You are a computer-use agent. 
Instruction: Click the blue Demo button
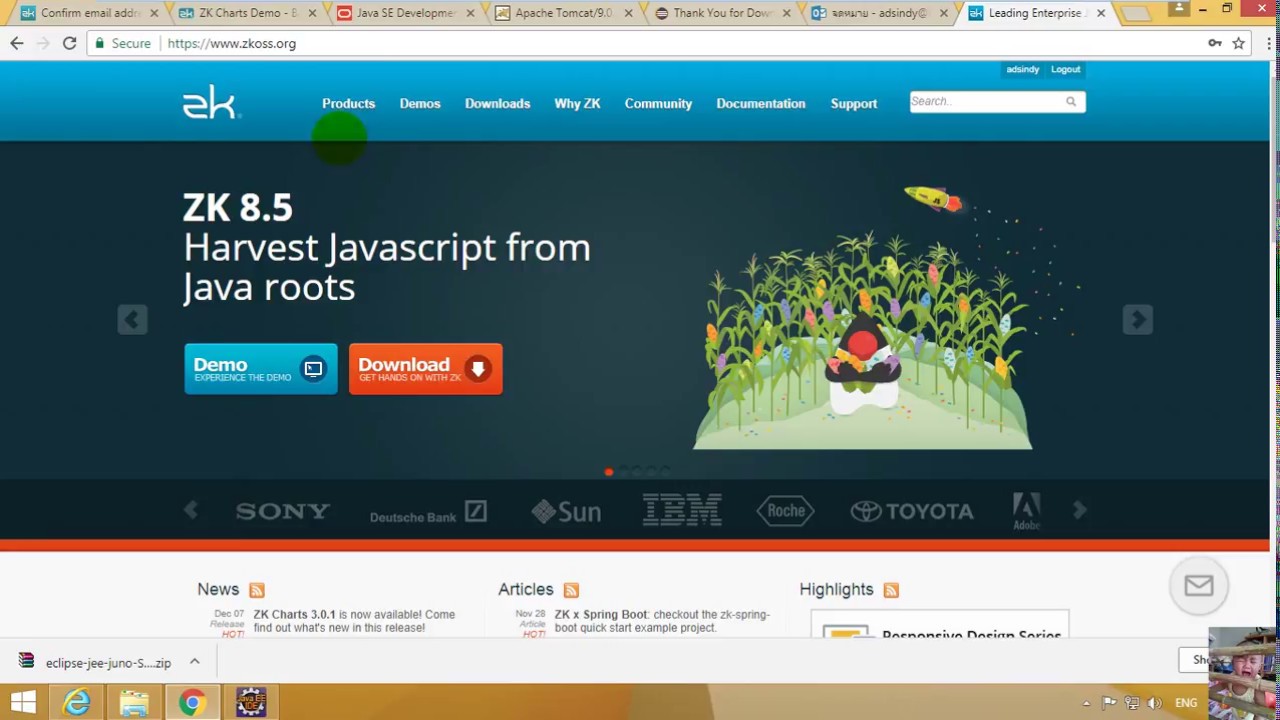[x=260, y=369]
